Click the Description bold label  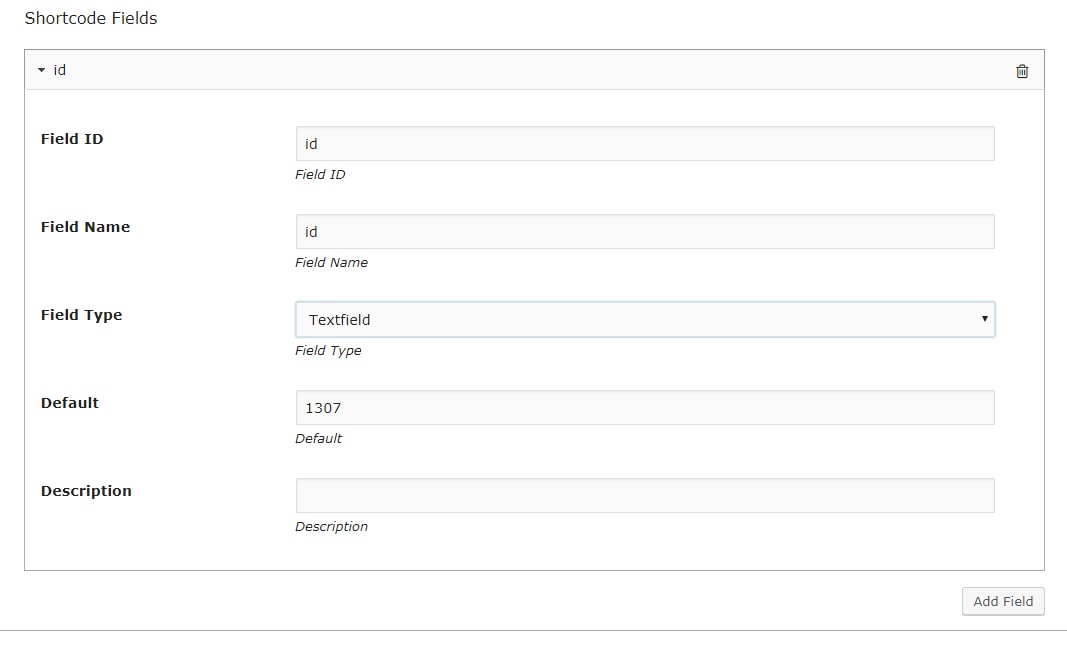[86, 491]
